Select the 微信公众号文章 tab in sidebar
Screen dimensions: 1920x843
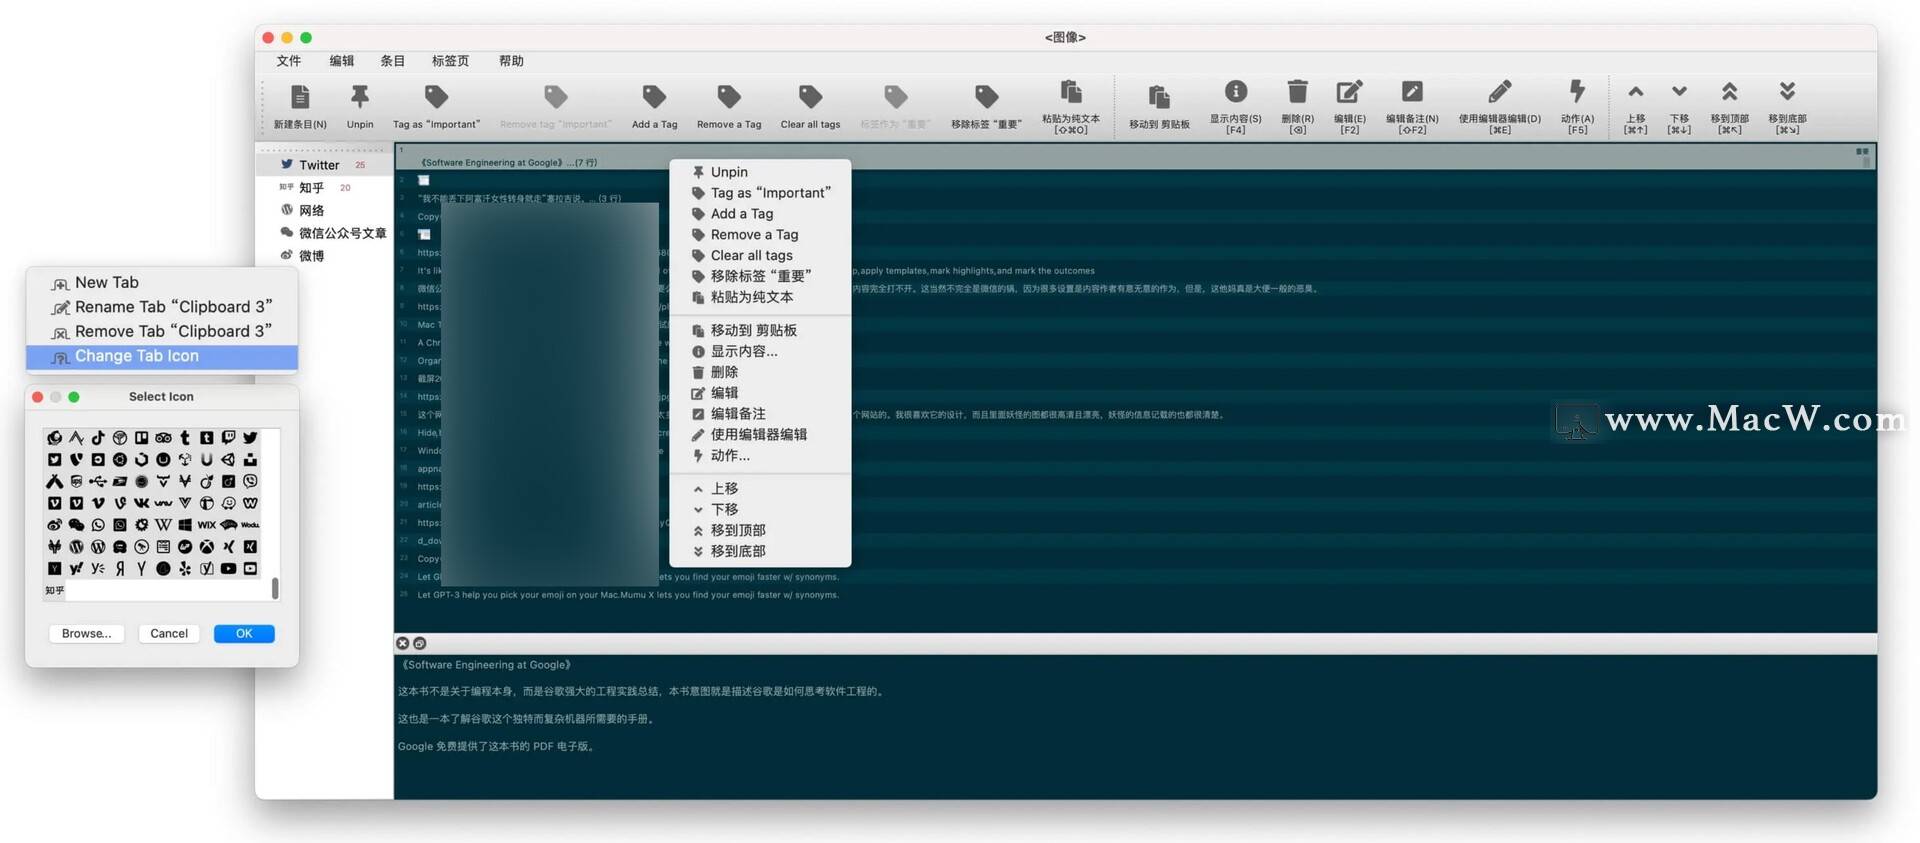[324, 233]
